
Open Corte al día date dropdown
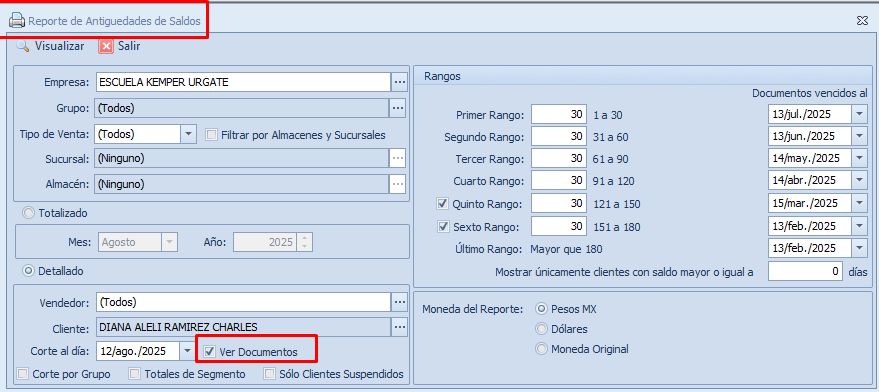click(x=188, y=351)
